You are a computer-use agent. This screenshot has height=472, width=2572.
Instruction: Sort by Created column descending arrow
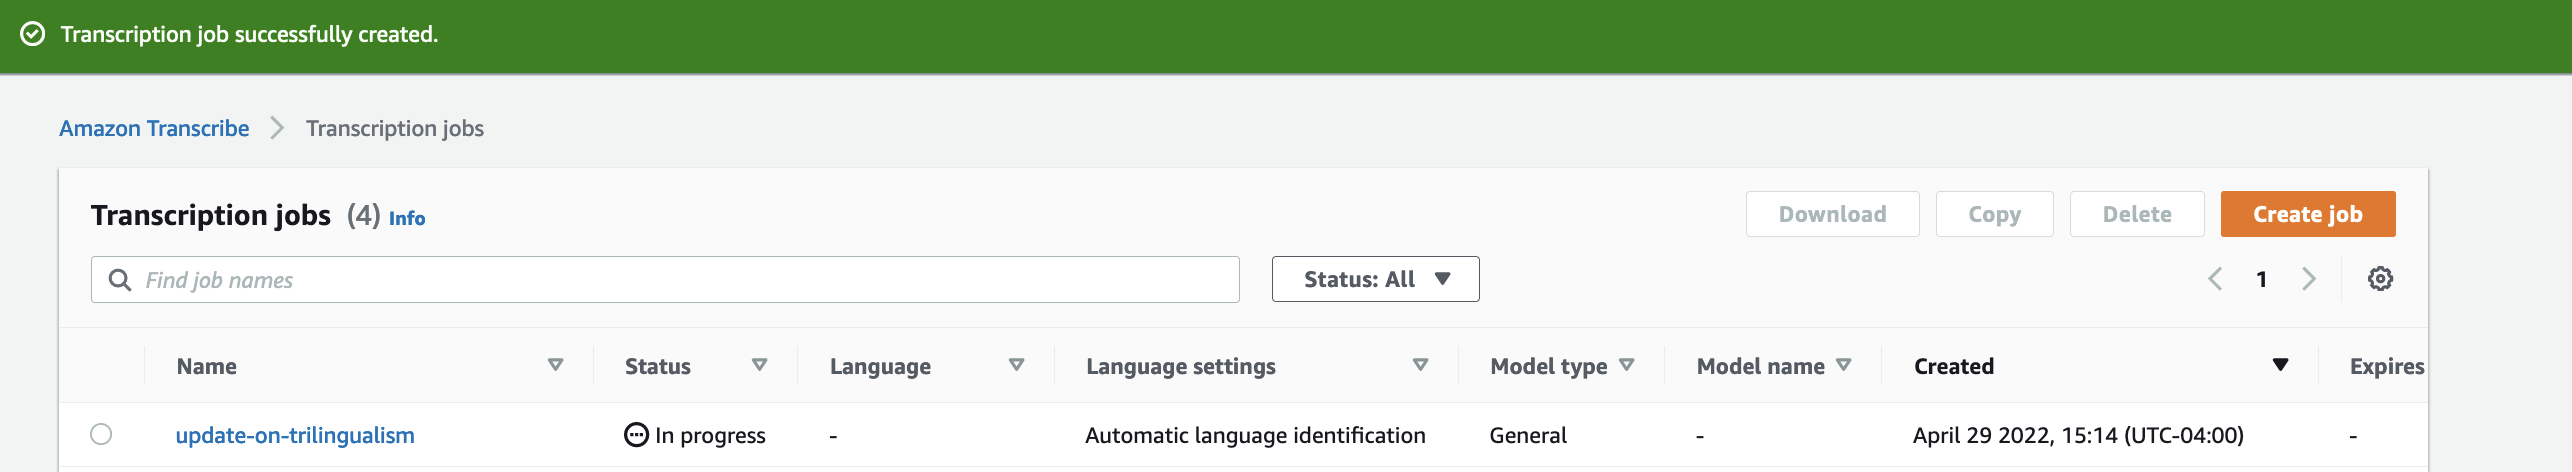tap(2280, 365)
